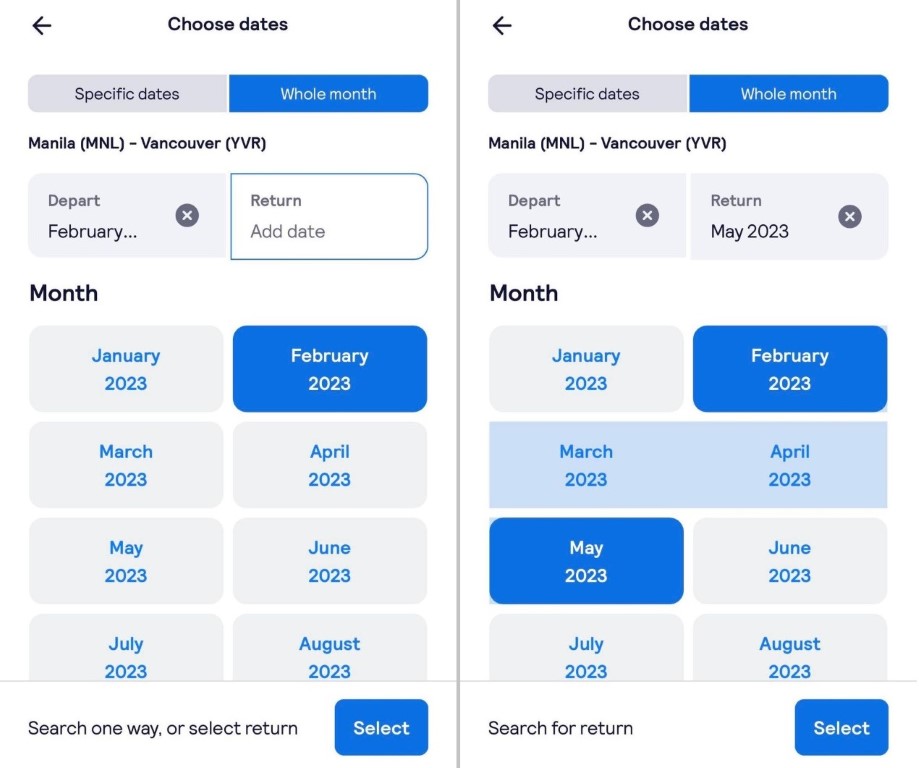This screenshot has height=768, width=919.
Task: Tap Select beside Search one way text
Action: (x=382, y=728)
